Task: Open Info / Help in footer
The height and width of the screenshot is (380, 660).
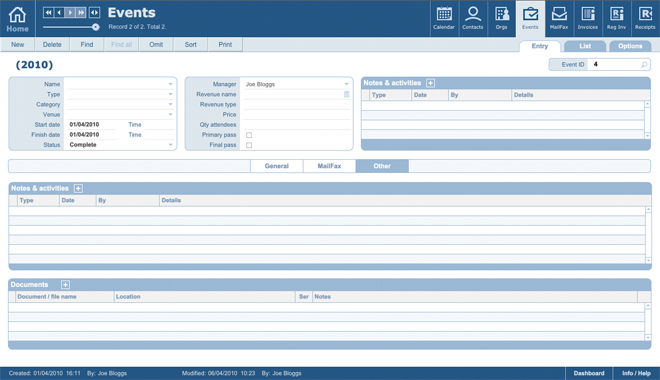Action: (636, 373)
